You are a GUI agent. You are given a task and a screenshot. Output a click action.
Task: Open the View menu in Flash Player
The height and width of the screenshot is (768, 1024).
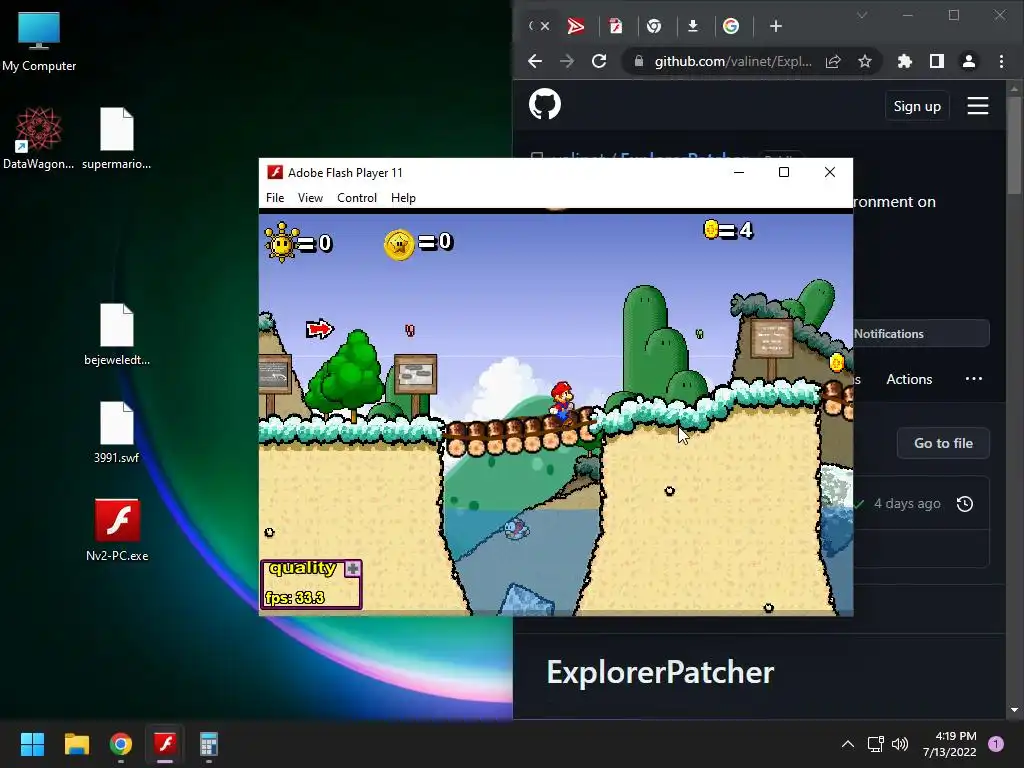310,198
